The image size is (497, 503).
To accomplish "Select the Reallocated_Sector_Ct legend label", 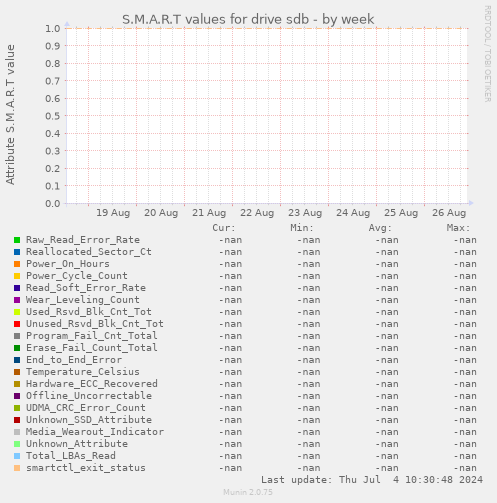I will coord(89,252).
